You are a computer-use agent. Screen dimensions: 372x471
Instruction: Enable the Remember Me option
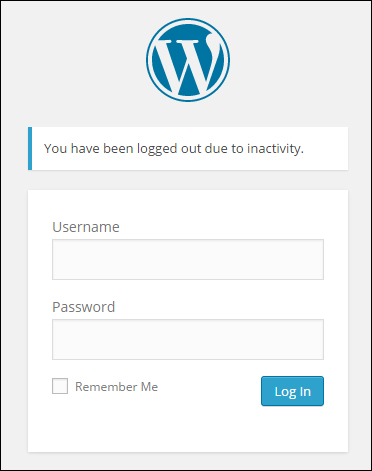pos(60,386)
